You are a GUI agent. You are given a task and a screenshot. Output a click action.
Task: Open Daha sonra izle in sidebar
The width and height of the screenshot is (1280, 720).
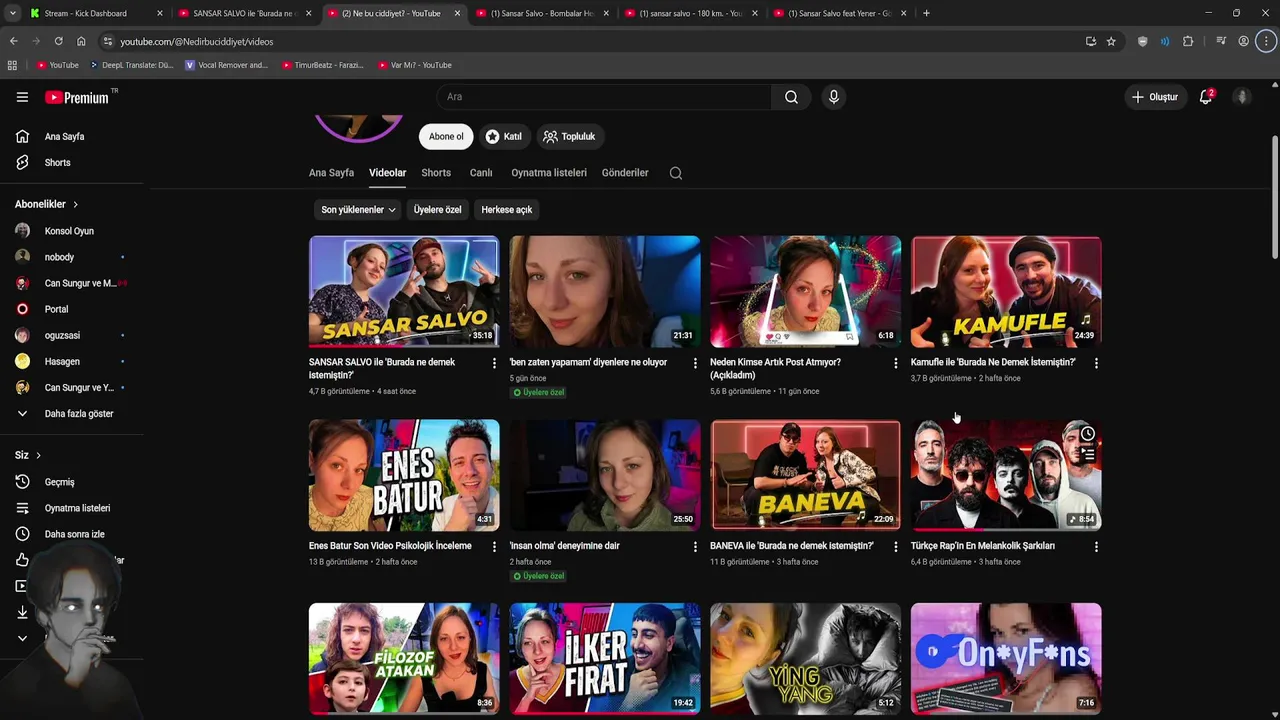pos(72,534)
